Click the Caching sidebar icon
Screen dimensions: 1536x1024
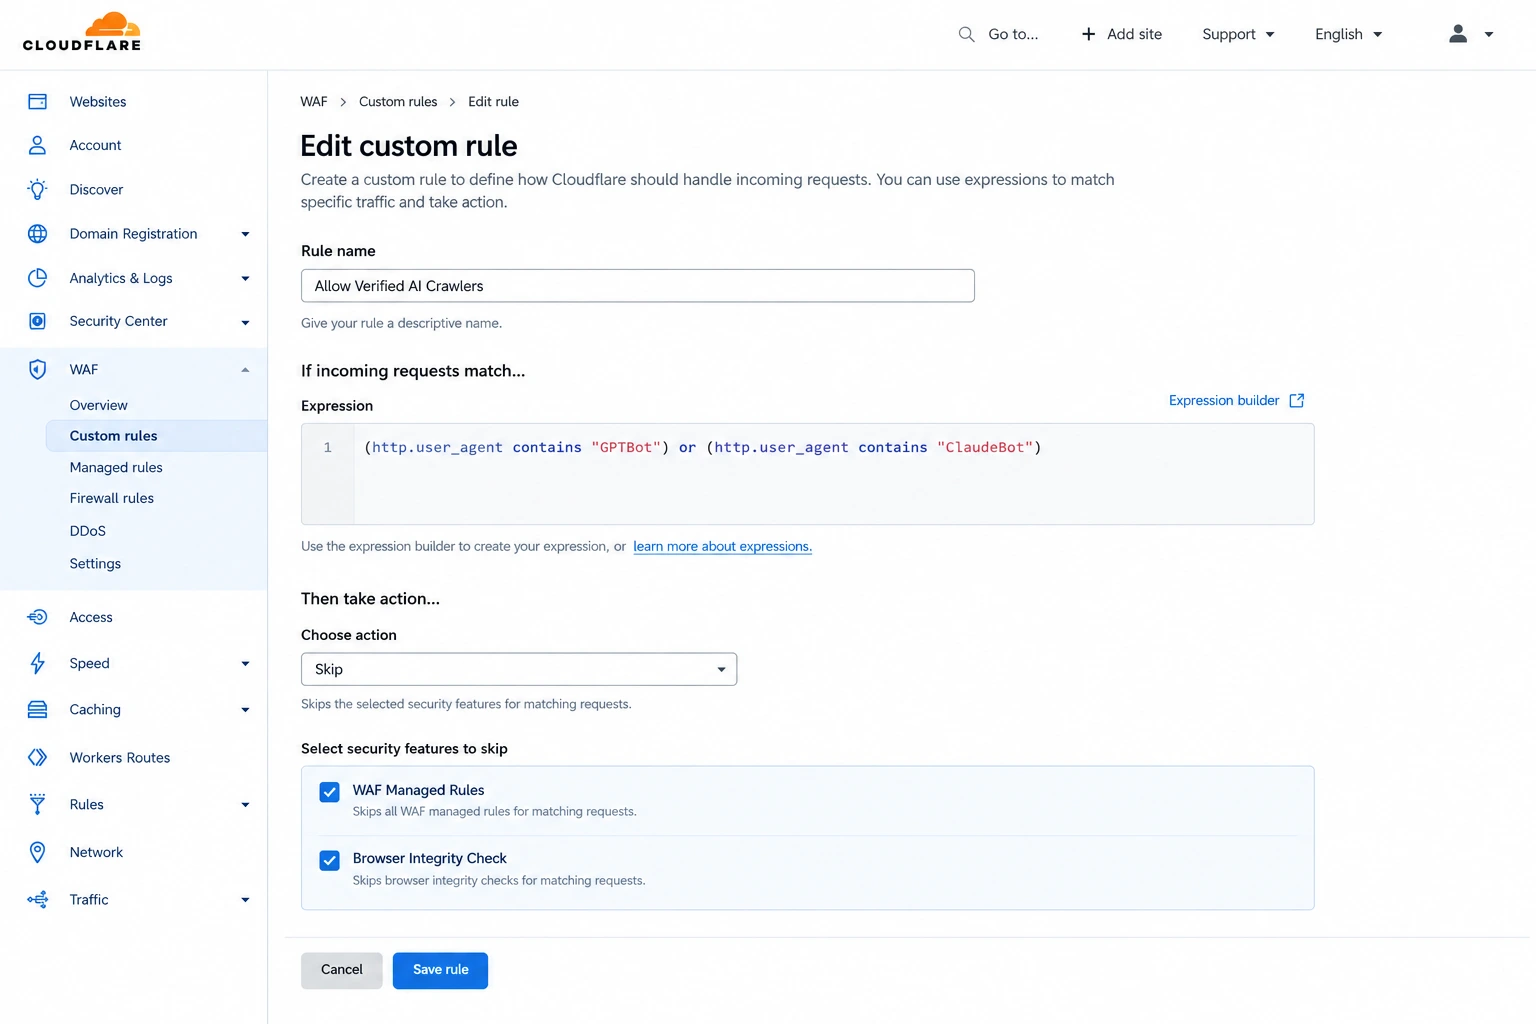coord(37,709)
